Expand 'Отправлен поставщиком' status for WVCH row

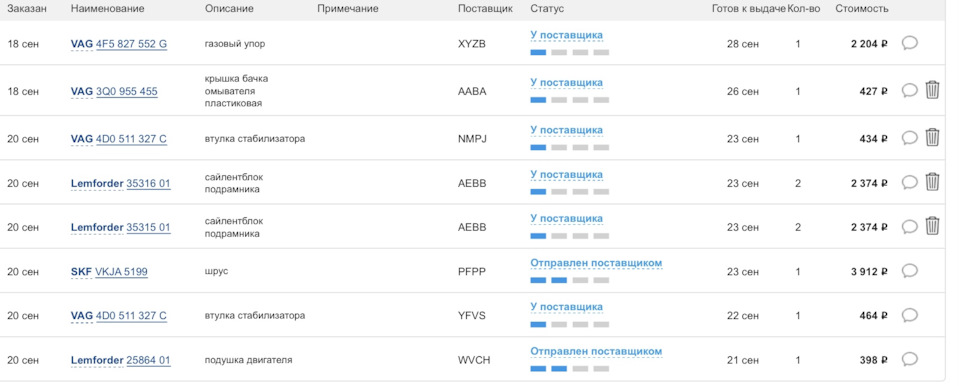click(x=596, y=352)
